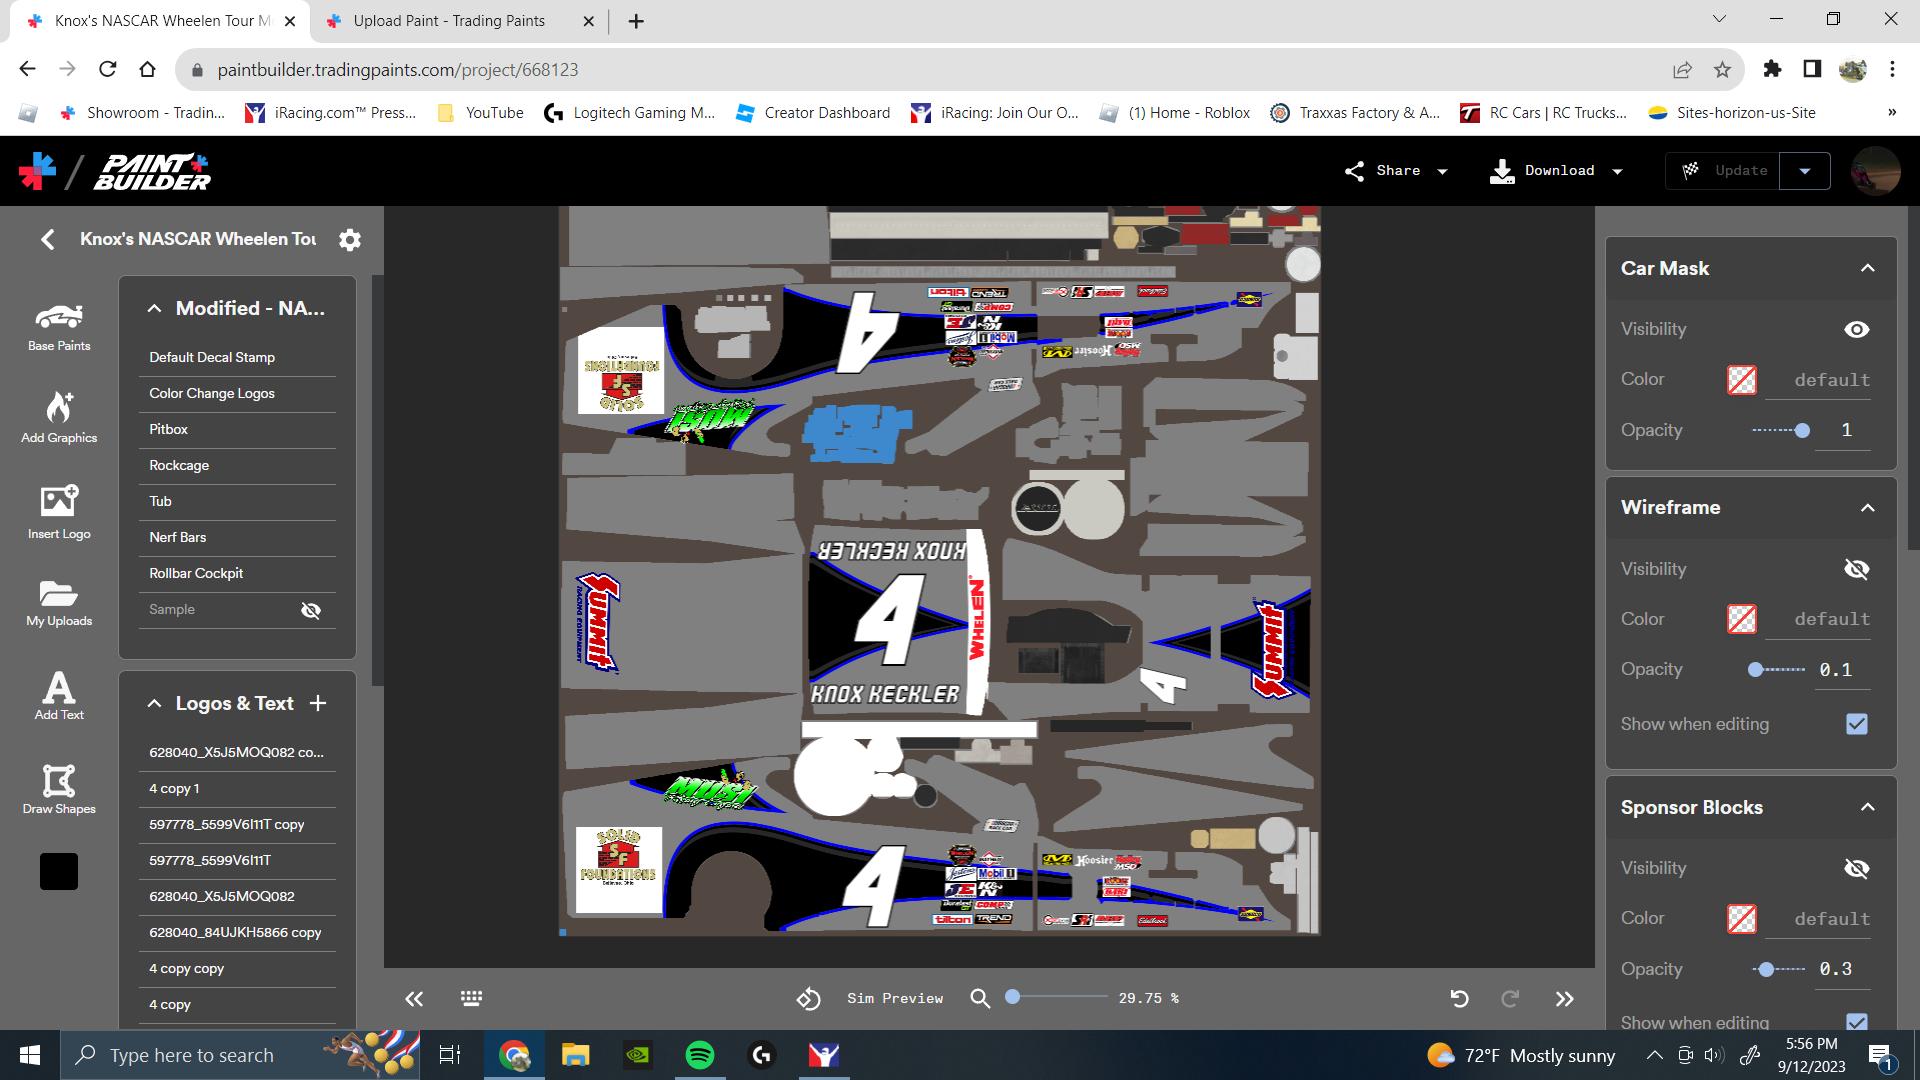Open the Share menu
This screenshot has height=1080, width=1920.
[1396, 171]
